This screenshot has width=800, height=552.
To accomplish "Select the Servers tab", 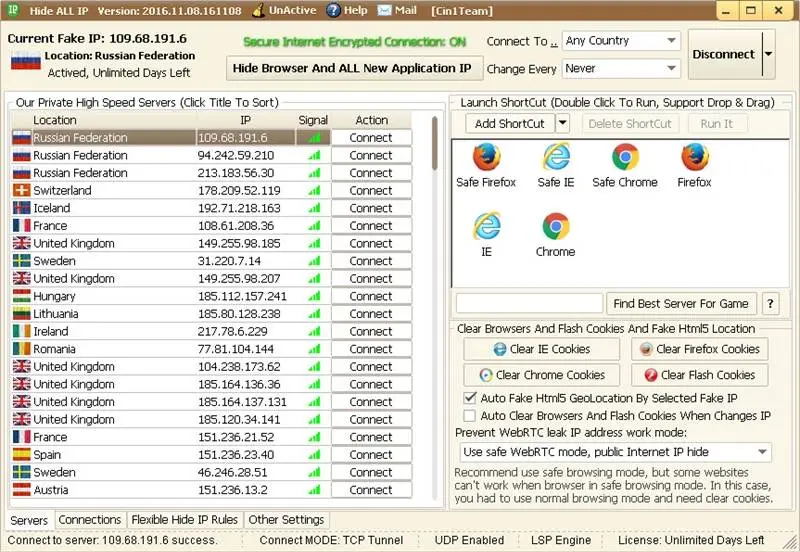I will (29, 520).
